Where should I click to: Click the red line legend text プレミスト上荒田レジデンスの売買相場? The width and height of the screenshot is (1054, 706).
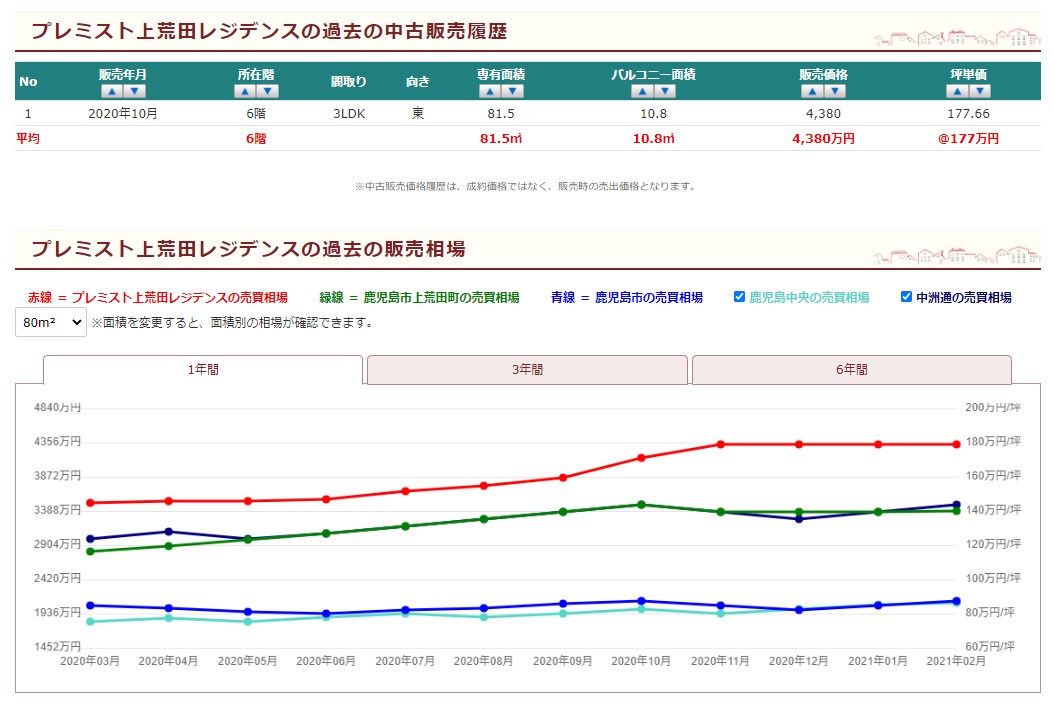179,297
